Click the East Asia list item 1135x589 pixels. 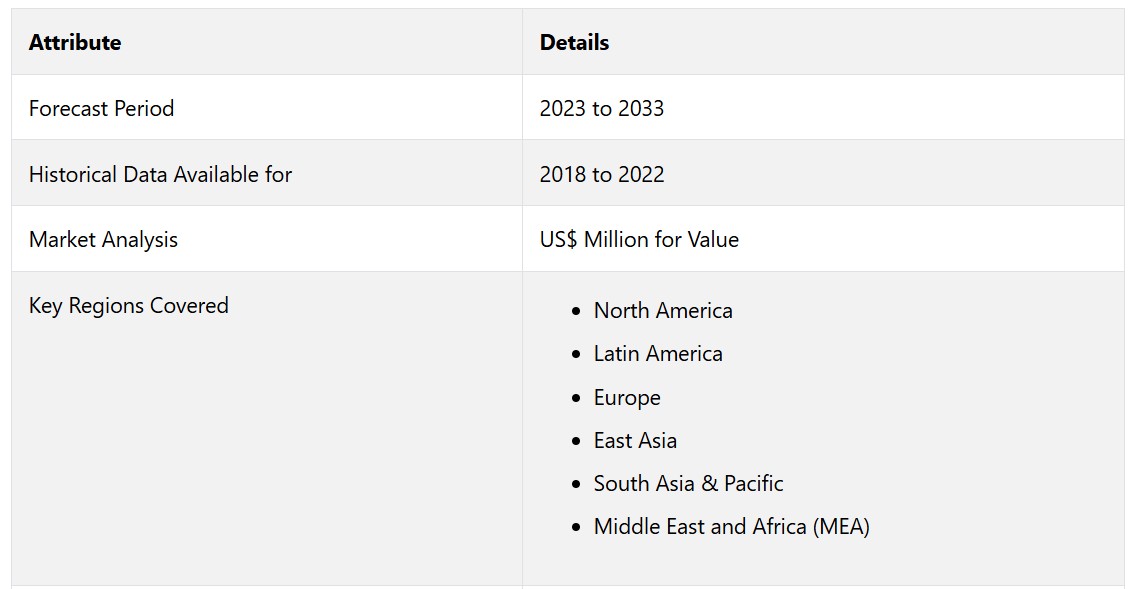point(635,440)
